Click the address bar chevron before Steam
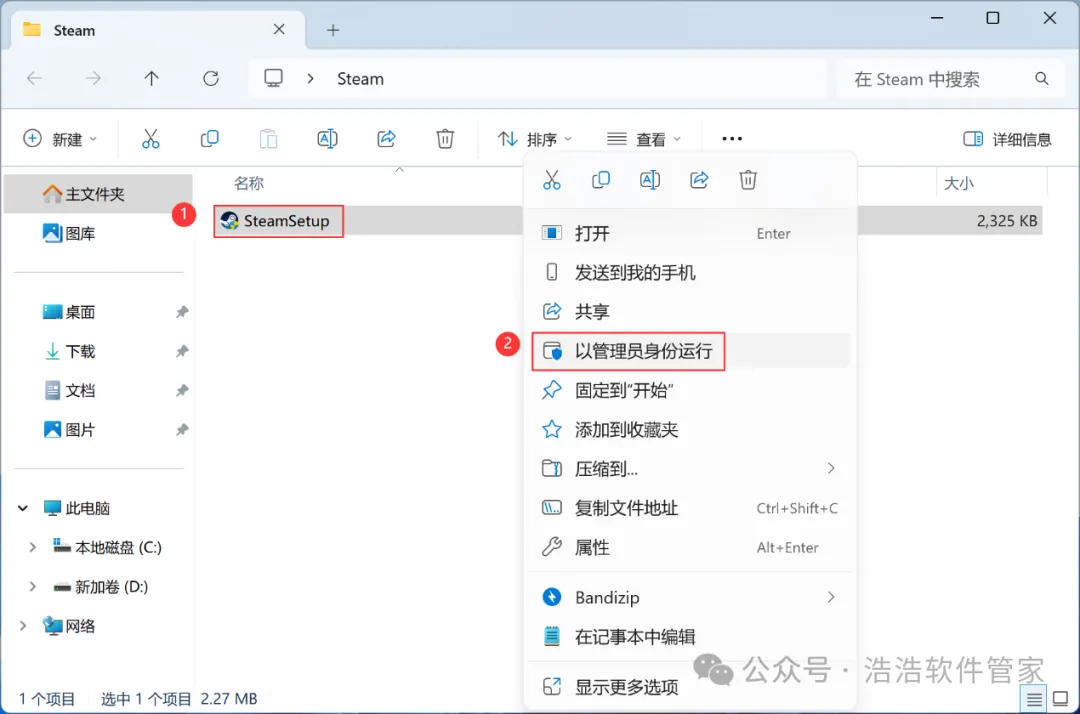1080x714 pixels. [x=311, y=78]
